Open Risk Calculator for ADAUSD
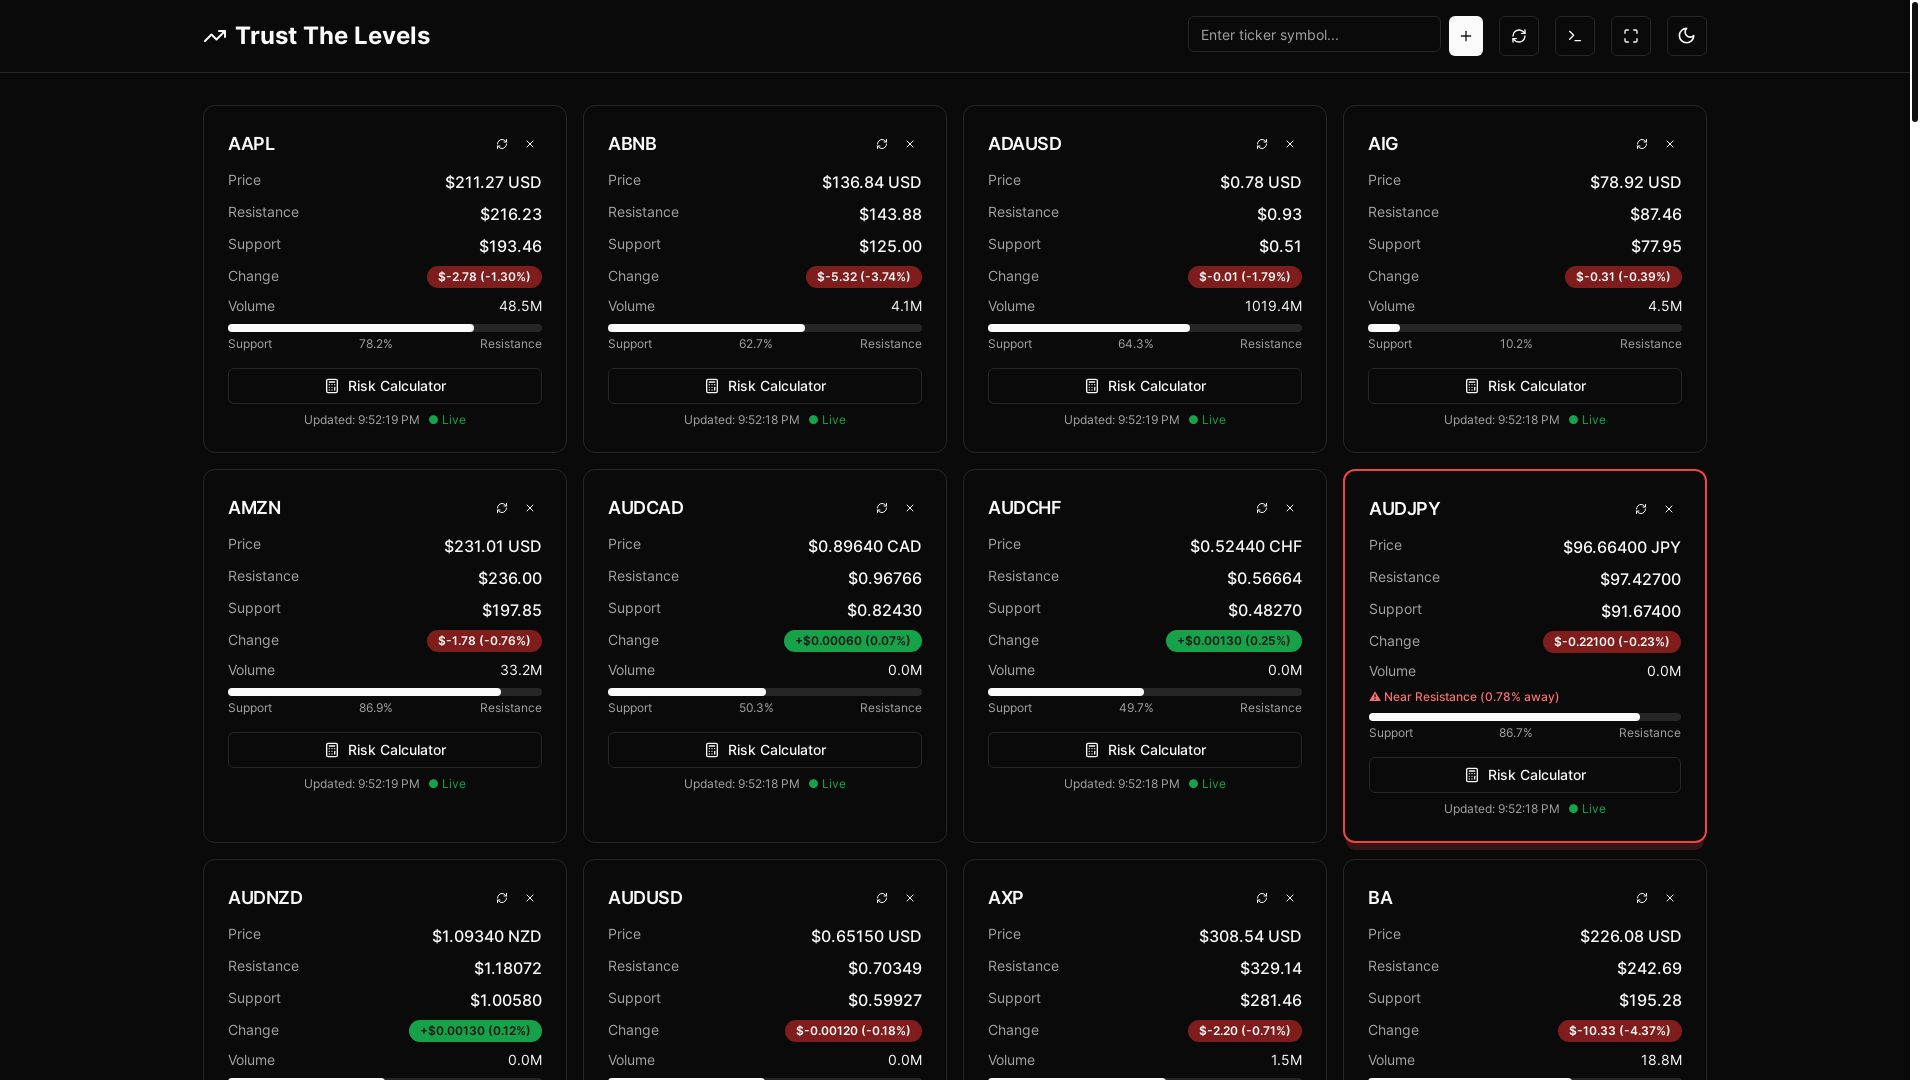 [1145, 386]
